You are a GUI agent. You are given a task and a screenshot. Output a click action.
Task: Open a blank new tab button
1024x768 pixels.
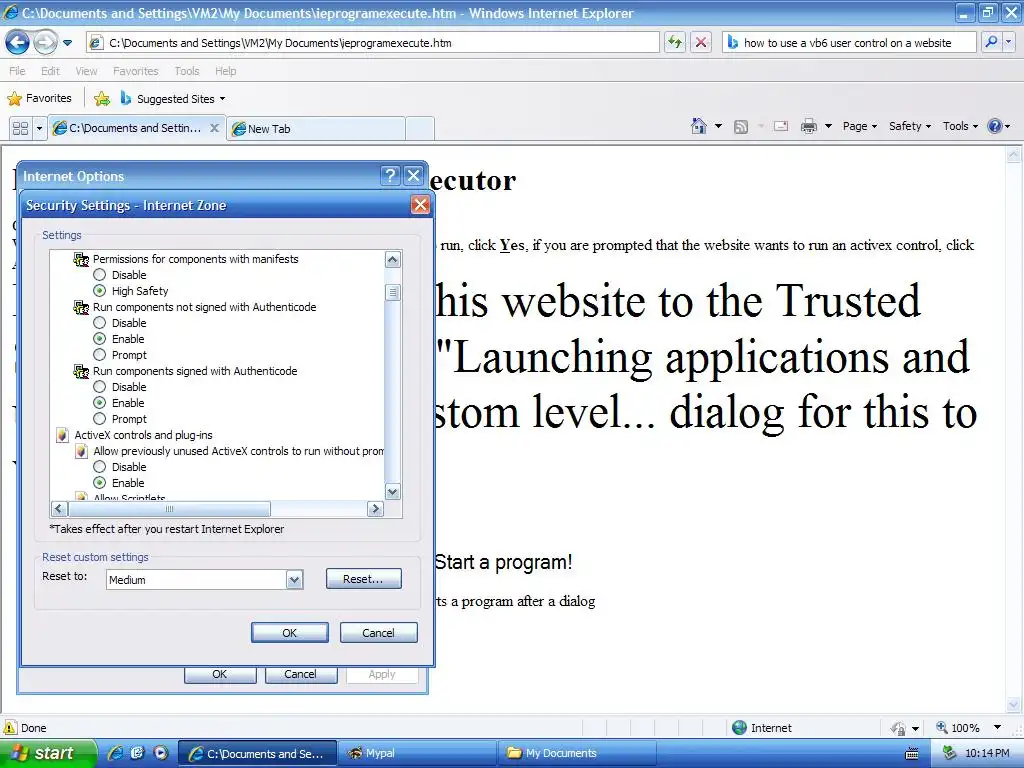[420, 129]
